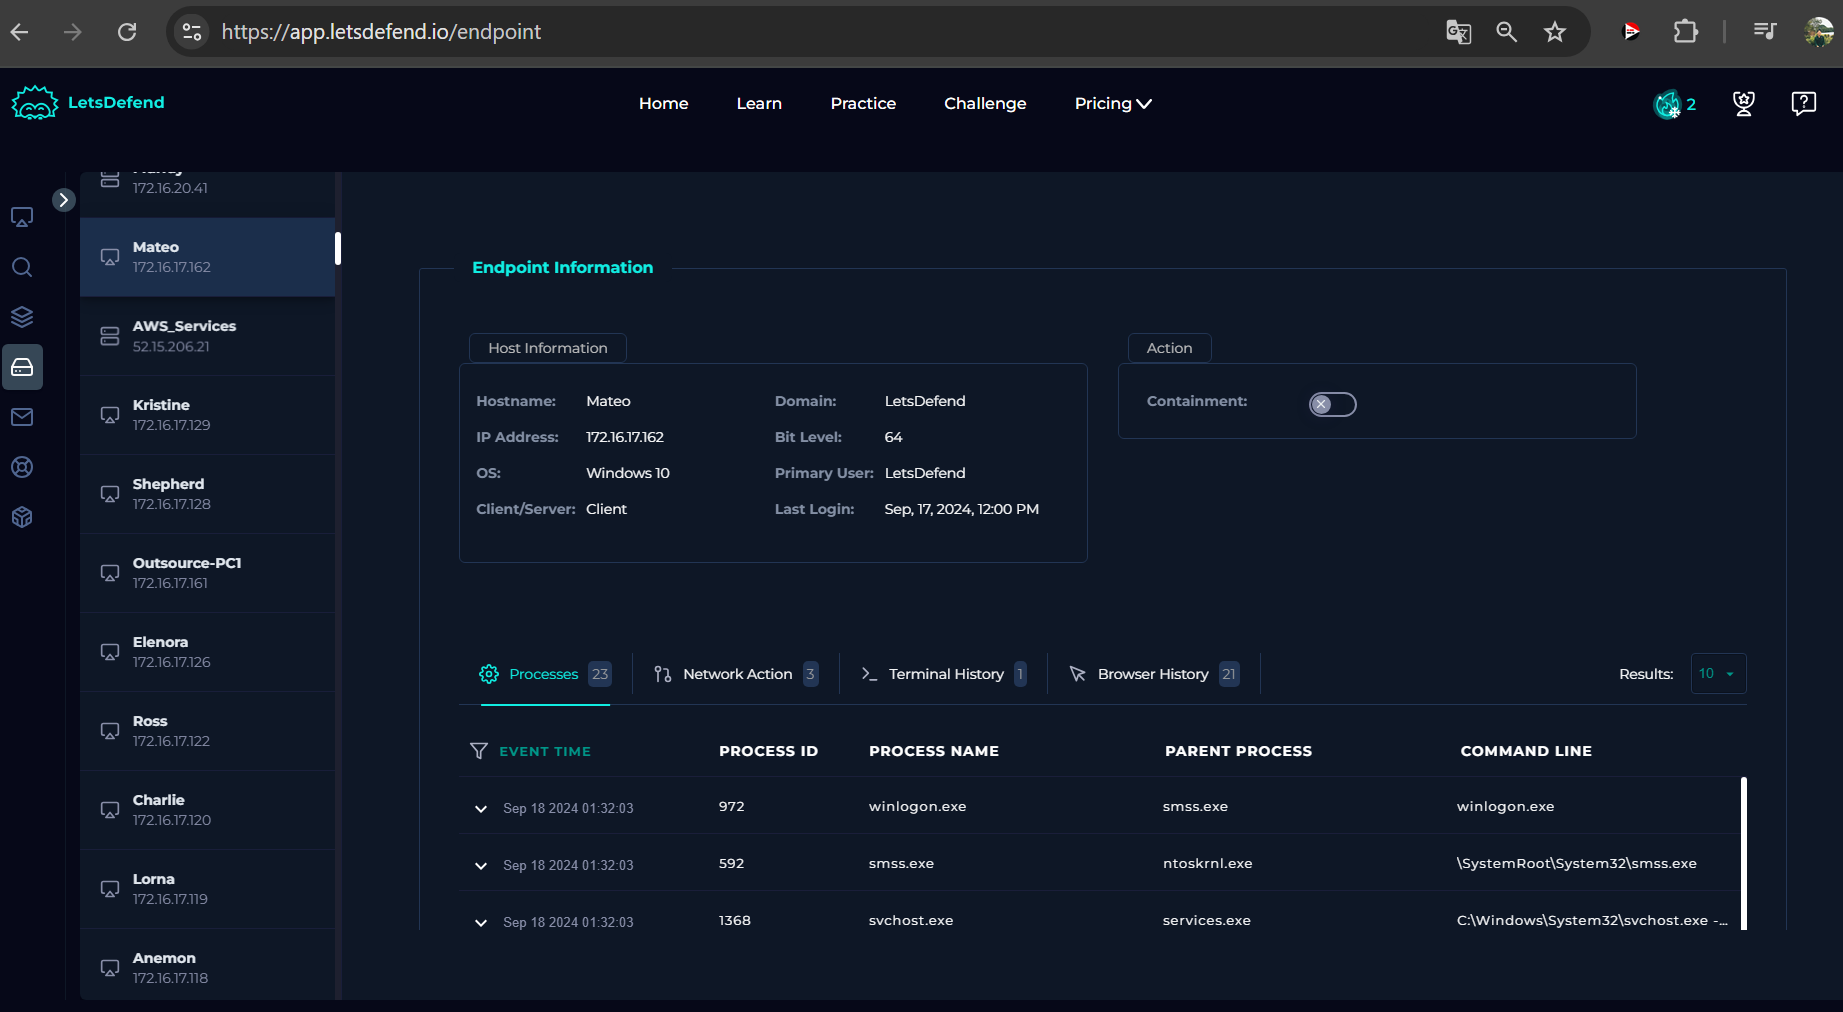The width and height of the screenshot is (1843, 1012).
Task: Expand the winlogon.exe process row
Action: 481,809
